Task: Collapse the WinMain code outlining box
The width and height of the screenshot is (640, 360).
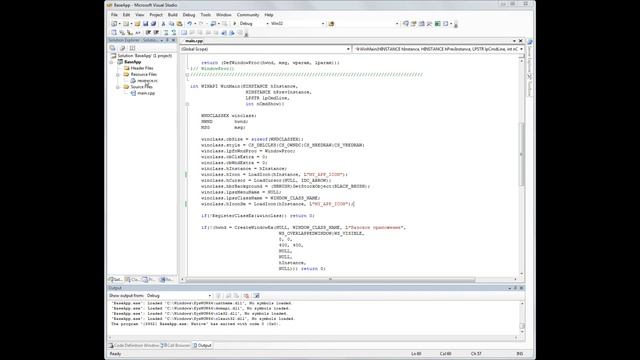Action: pyautogui.click(x=187, y=104)
